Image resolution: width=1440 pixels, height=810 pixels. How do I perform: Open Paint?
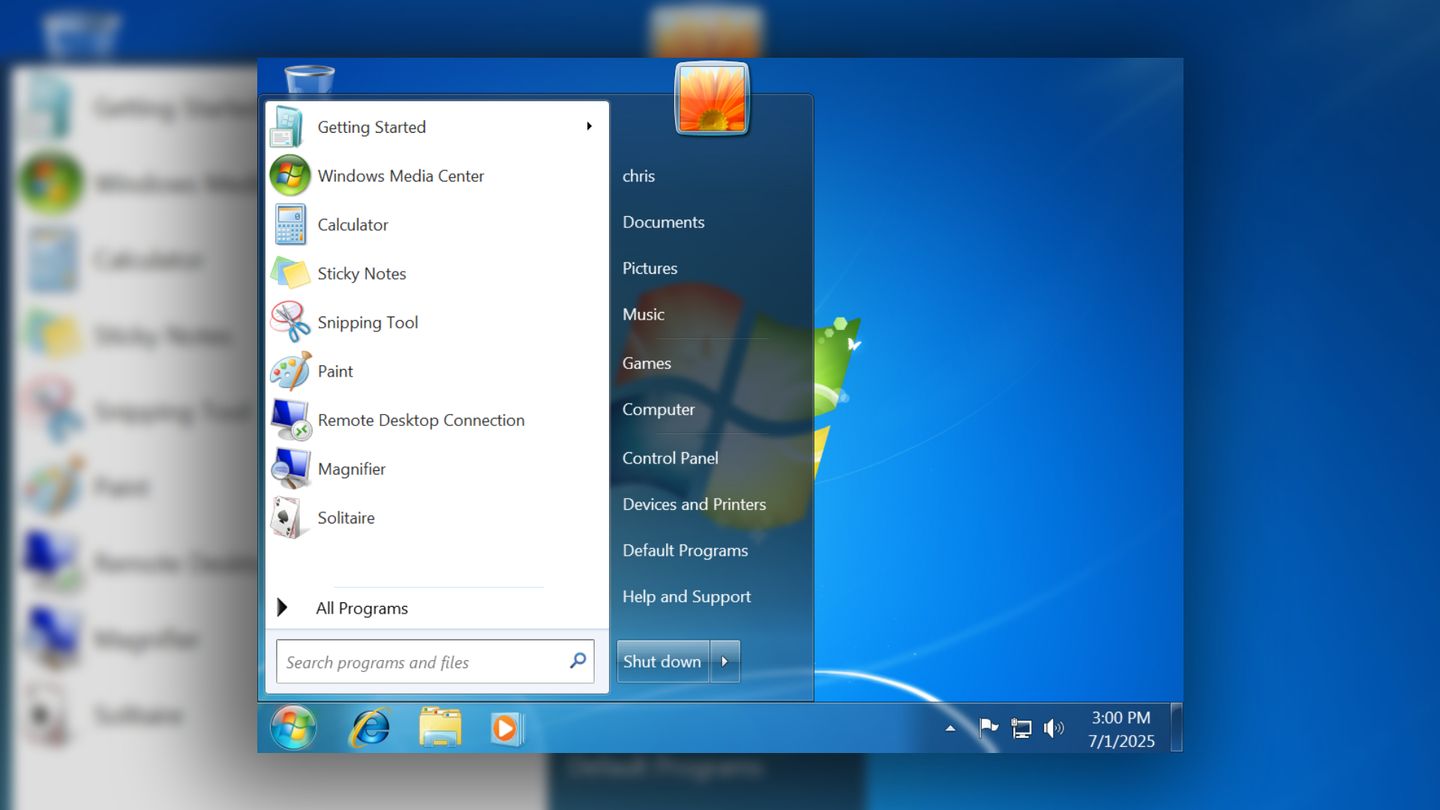[335, 371]
